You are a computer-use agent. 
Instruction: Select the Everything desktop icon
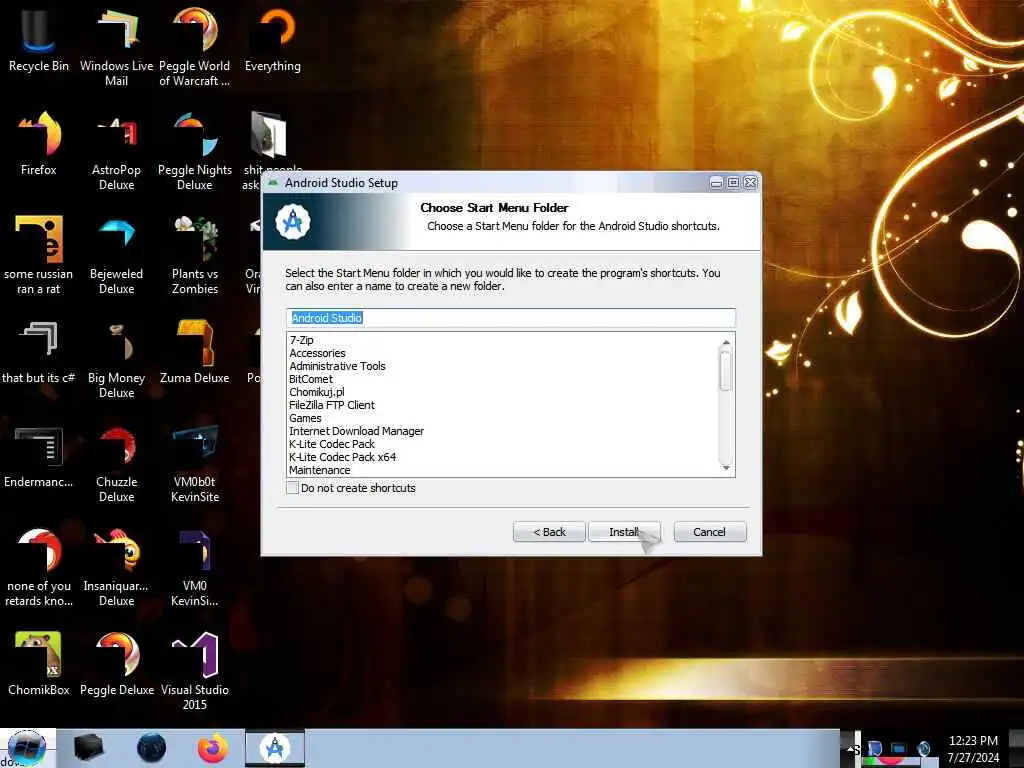point(273,39)
